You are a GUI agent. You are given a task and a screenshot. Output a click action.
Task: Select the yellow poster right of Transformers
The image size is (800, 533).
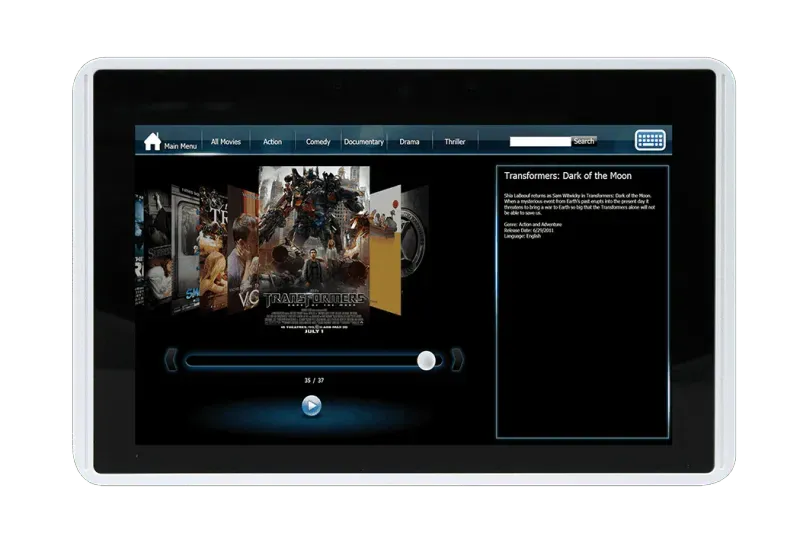click(386, 250)
